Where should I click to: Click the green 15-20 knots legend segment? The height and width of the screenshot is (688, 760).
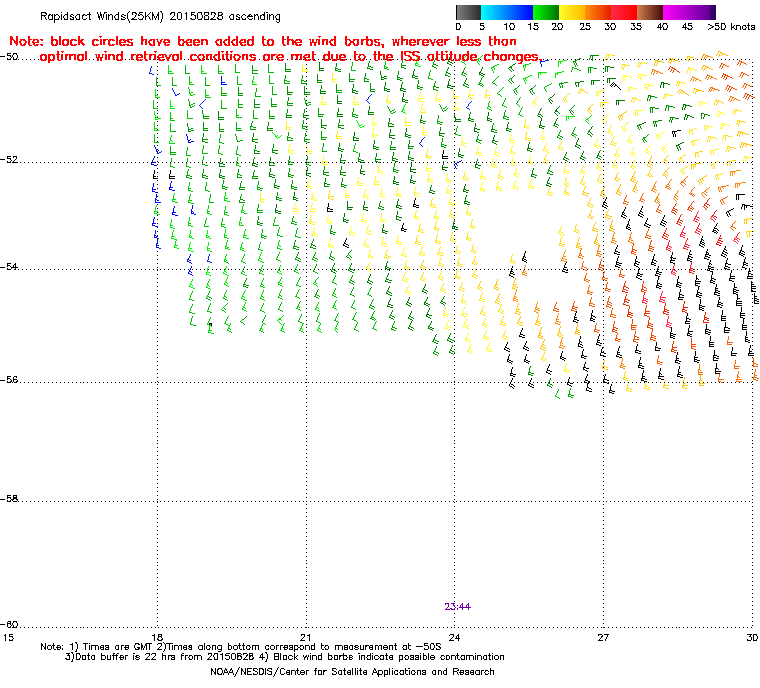point(546,12)
